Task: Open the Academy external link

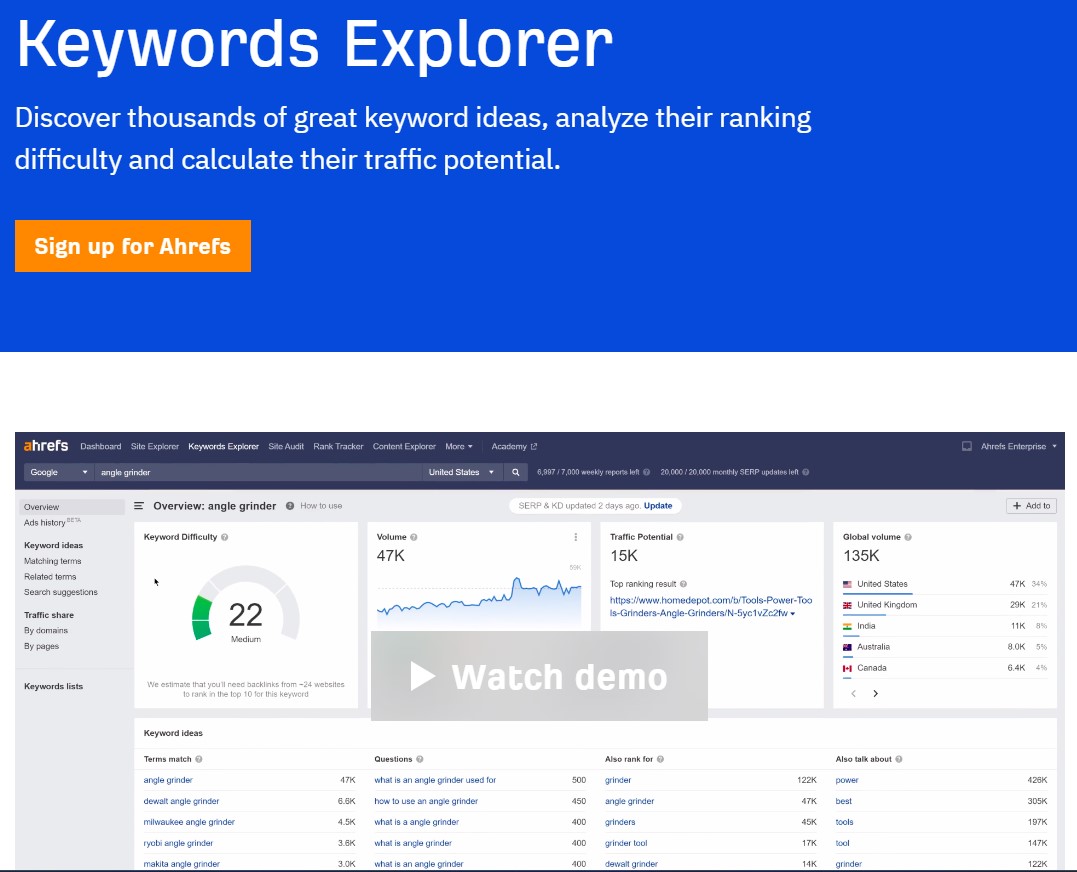Action: [x=514, y=446]
